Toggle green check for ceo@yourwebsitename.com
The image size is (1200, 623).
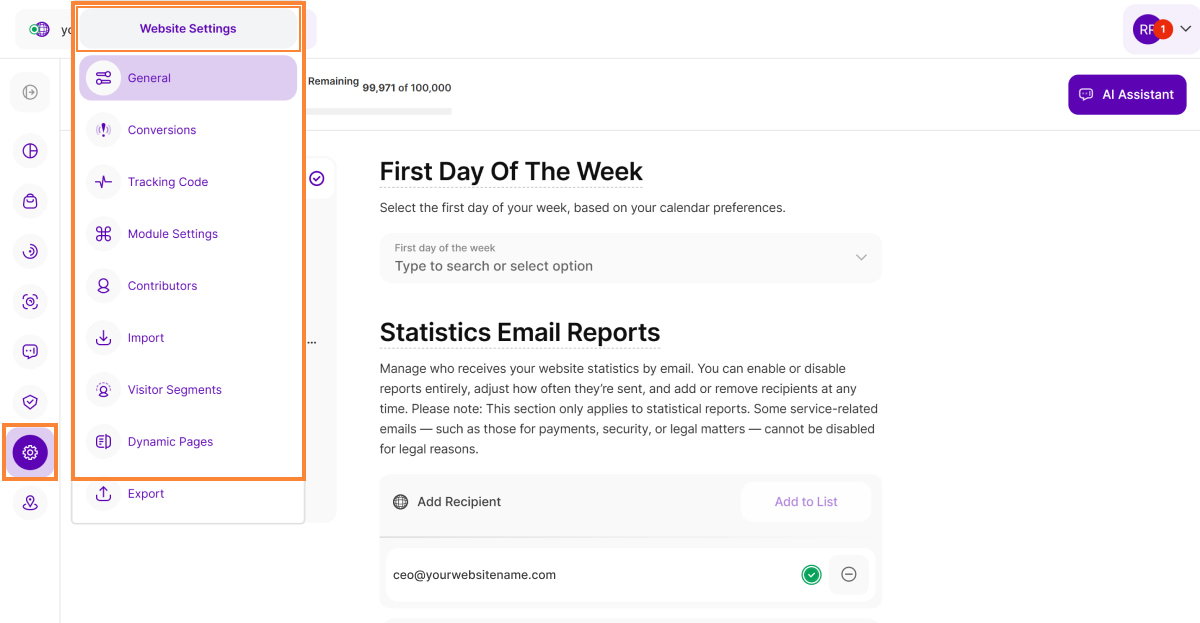coord(811,575)
